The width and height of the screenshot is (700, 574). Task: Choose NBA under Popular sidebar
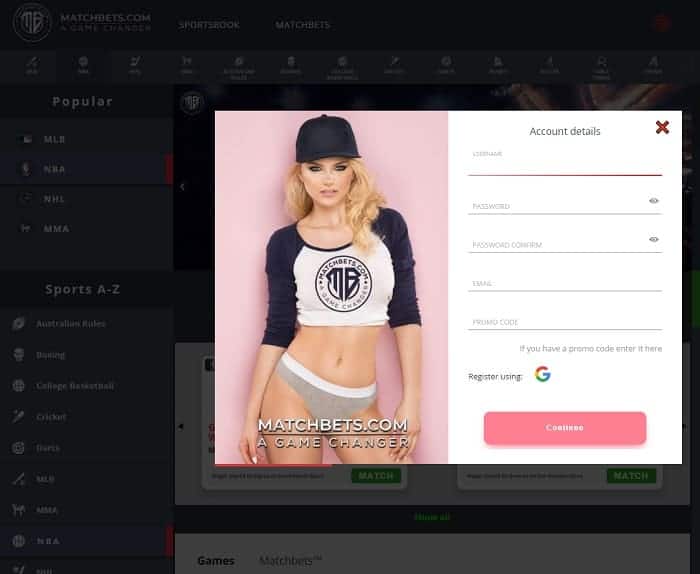[x=87, y=169]
